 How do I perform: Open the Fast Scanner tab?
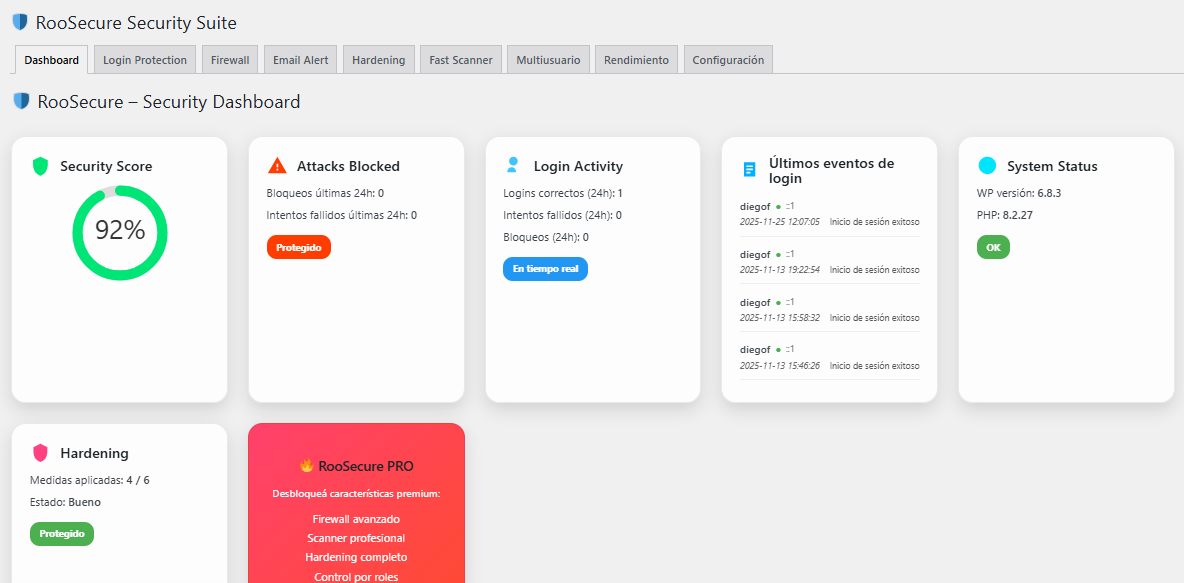[x=461, y=60]
